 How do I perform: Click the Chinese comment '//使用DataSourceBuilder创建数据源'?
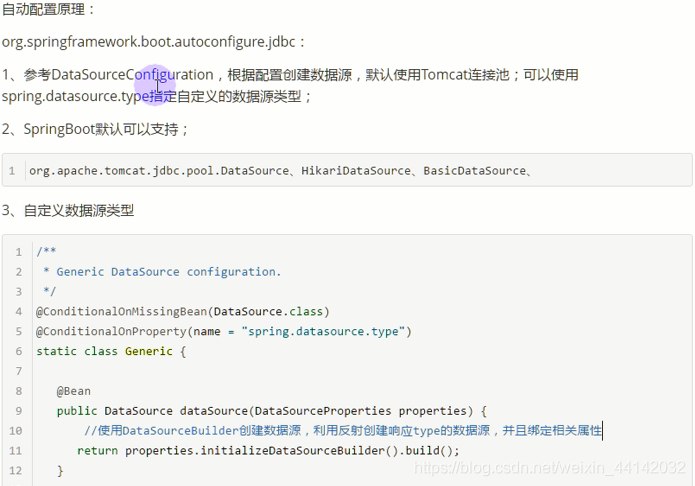click(x=192, y=431)
